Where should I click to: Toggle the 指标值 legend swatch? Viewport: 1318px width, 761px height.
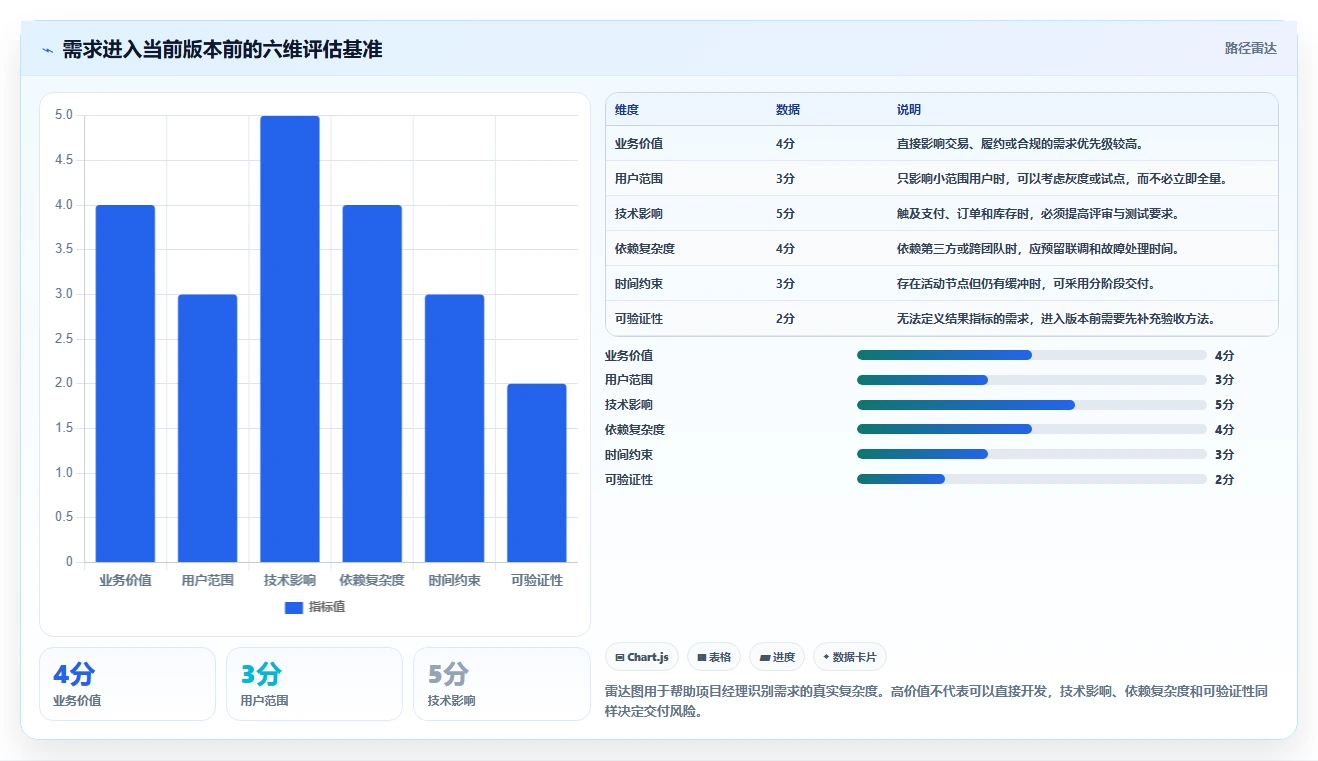point(294,607)
